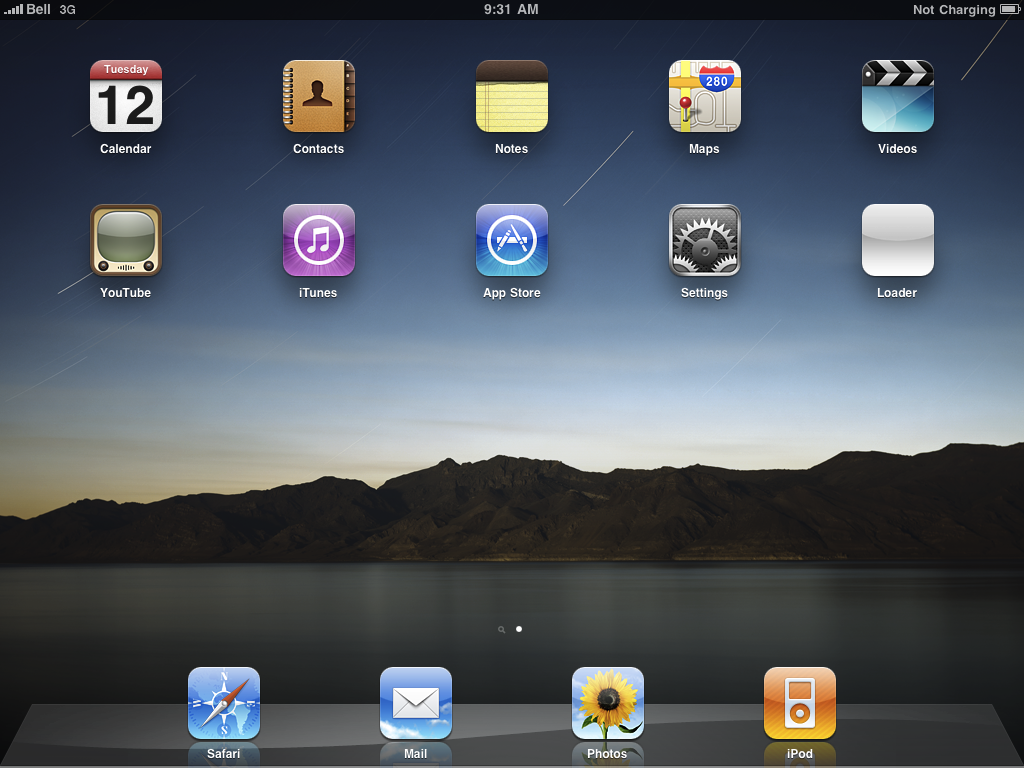Open Safari from the dock
1024x768 pixels.
[224, 703]
